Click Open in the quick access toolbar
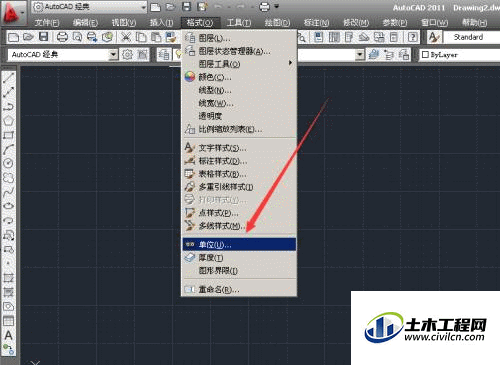The height and width of the screenshot is (365, 500). point(170,7)
